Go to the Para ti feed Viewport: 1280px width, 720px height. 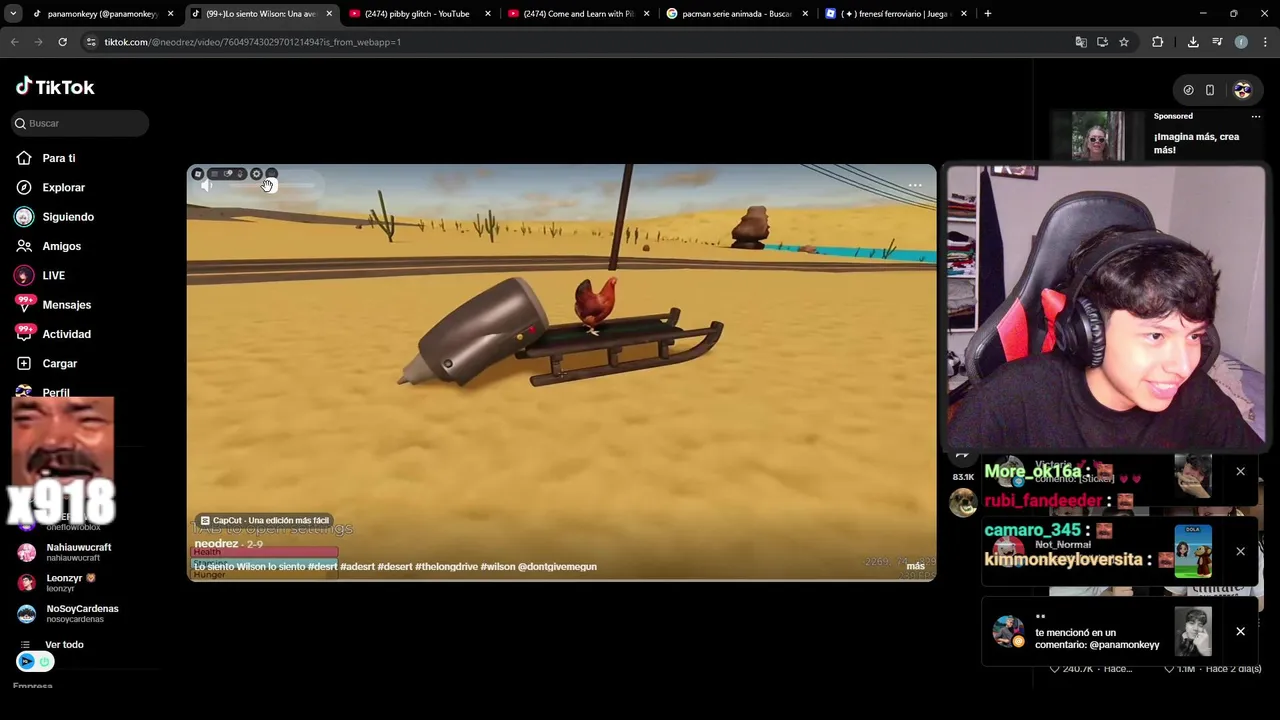coord(58,158)
